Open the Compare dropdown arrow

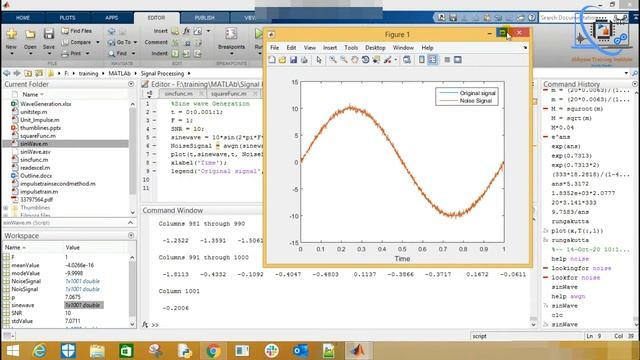(98, 42)
